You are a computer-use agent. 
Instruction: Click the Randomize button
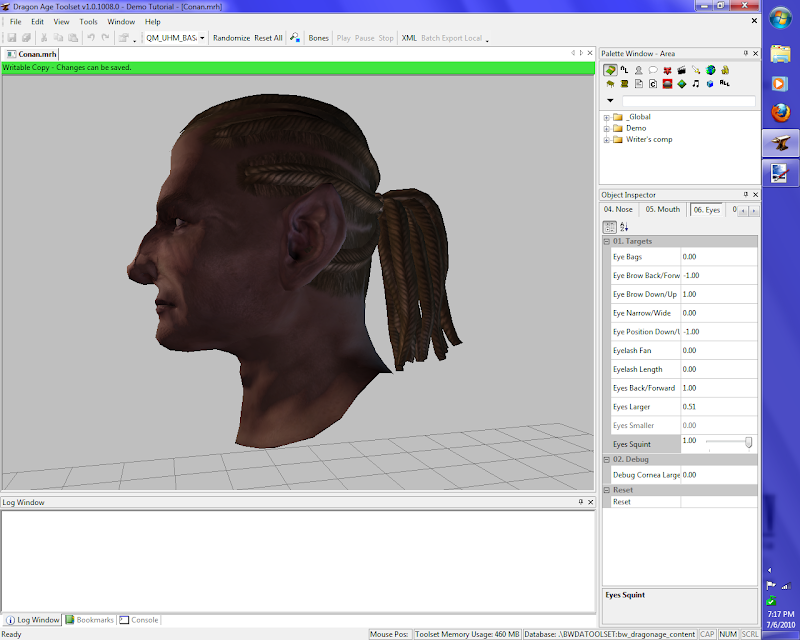pos(230,38)
